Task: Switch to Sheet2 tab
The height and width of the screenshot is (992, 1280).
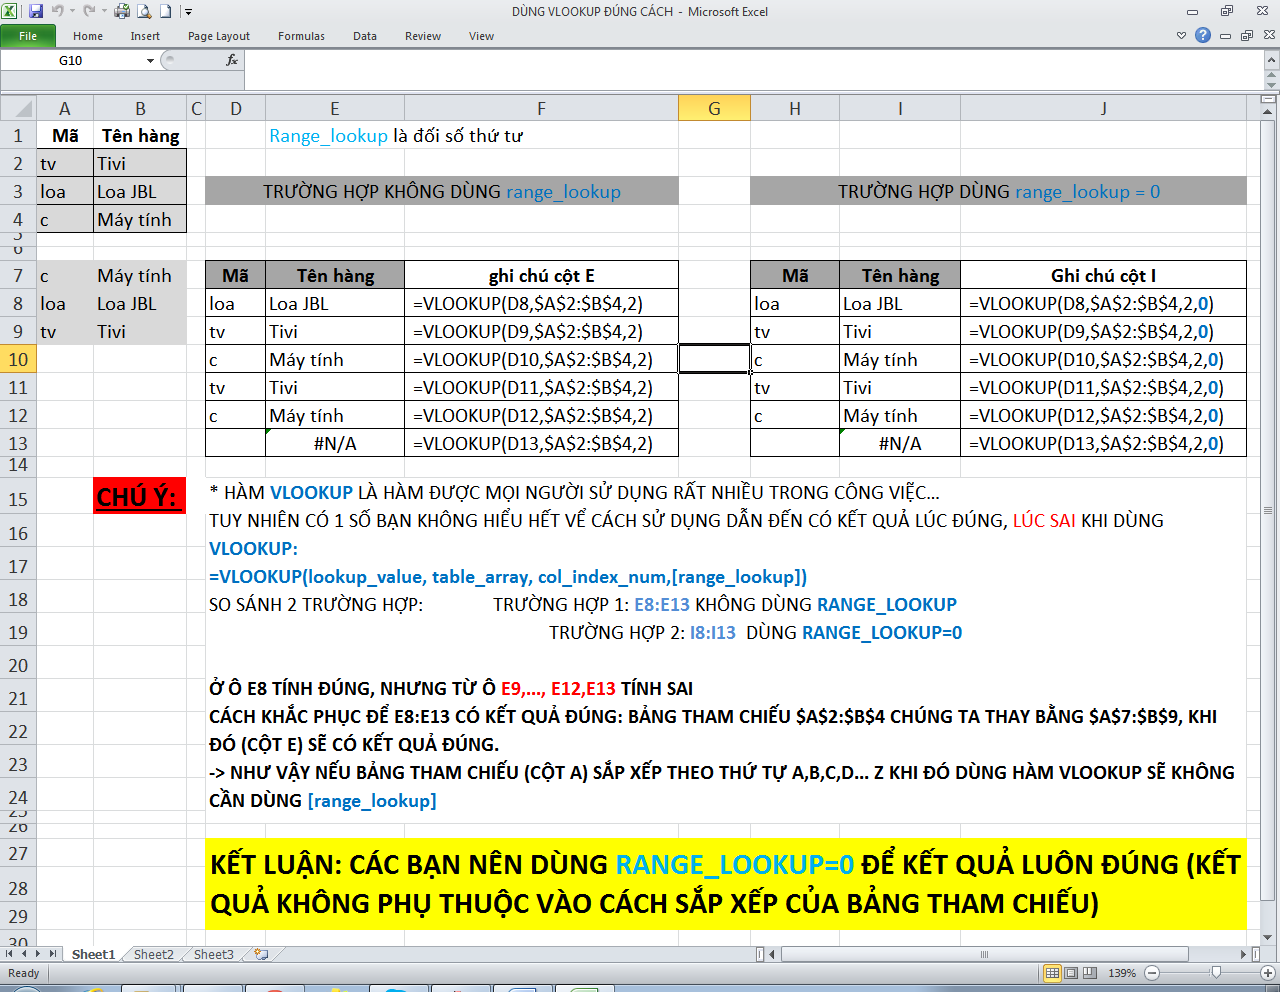Action: click(x=153, y=955)
